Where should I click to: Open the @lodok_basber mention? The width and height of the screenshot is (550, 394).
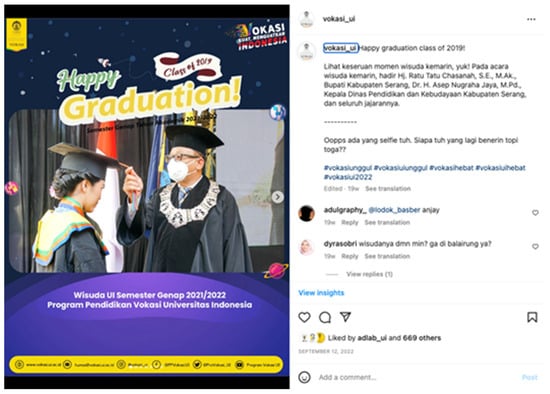pyautogui.click(x=394, y=210)
